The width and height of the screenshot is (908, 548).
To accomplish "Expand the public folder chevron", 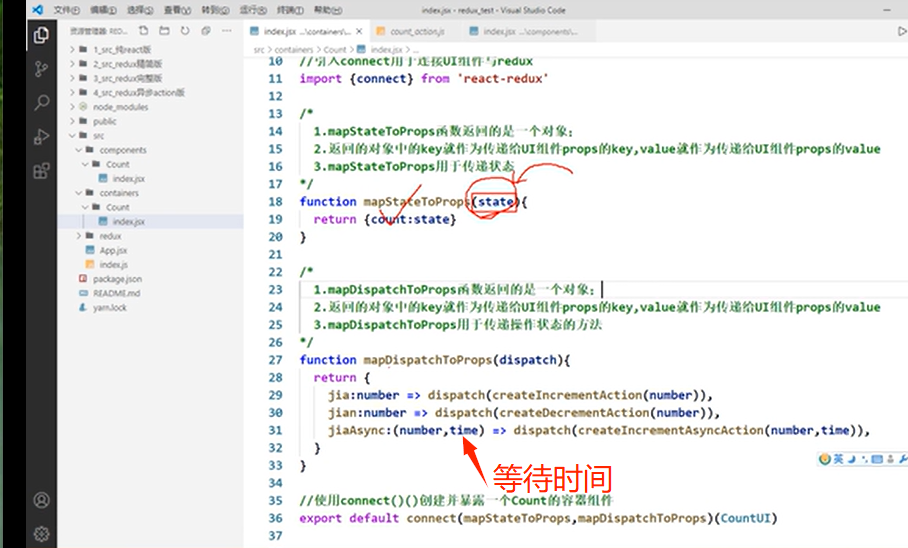I will (x=72, y=121).
